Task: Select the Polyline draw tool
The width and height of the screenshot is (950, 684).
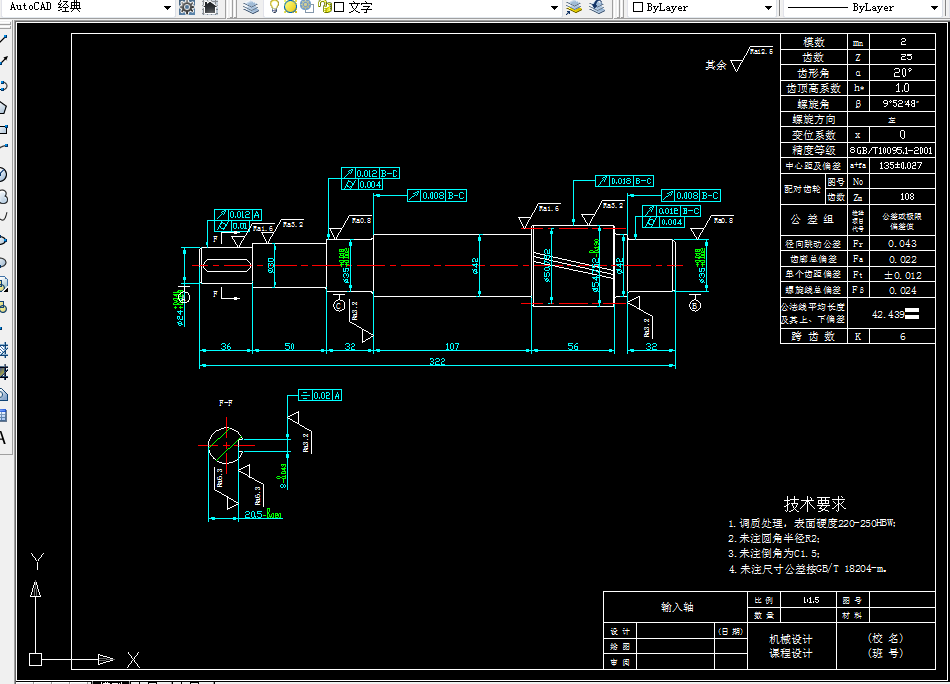Action: pos(3,85)
